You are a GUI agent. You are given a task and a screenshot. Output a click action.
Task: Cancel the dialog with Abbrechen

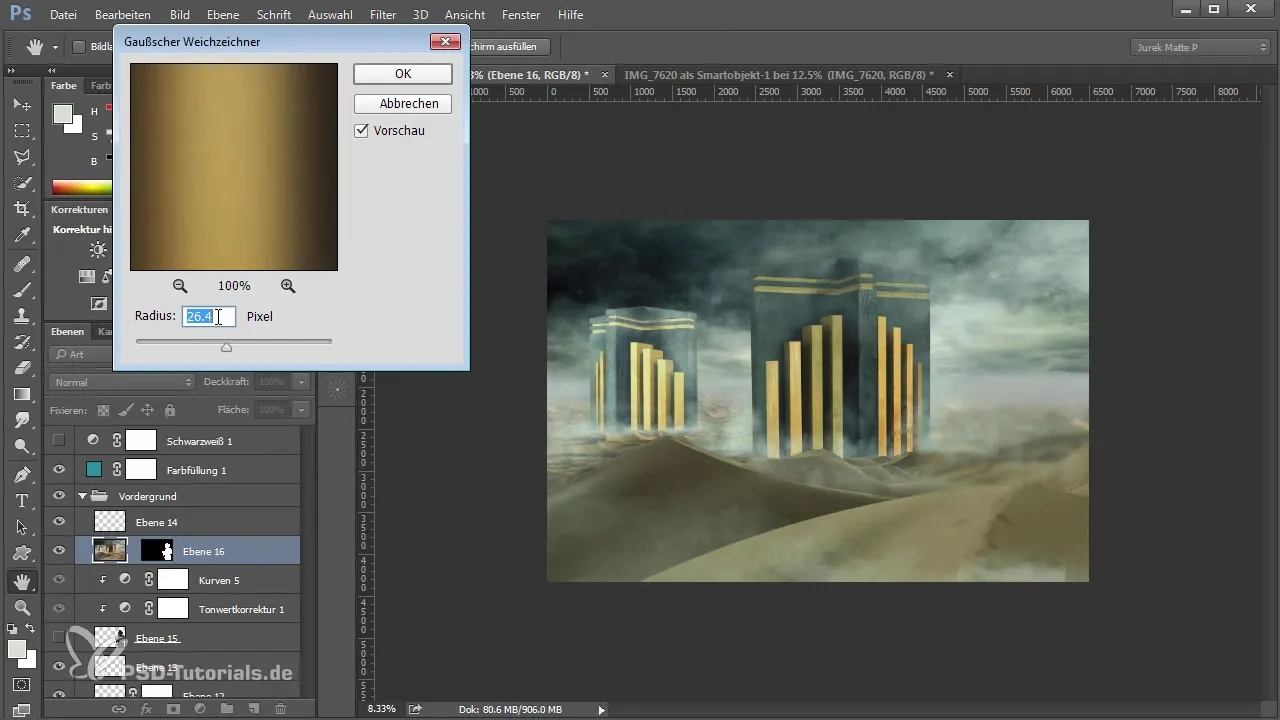click(x=402, y=104)
